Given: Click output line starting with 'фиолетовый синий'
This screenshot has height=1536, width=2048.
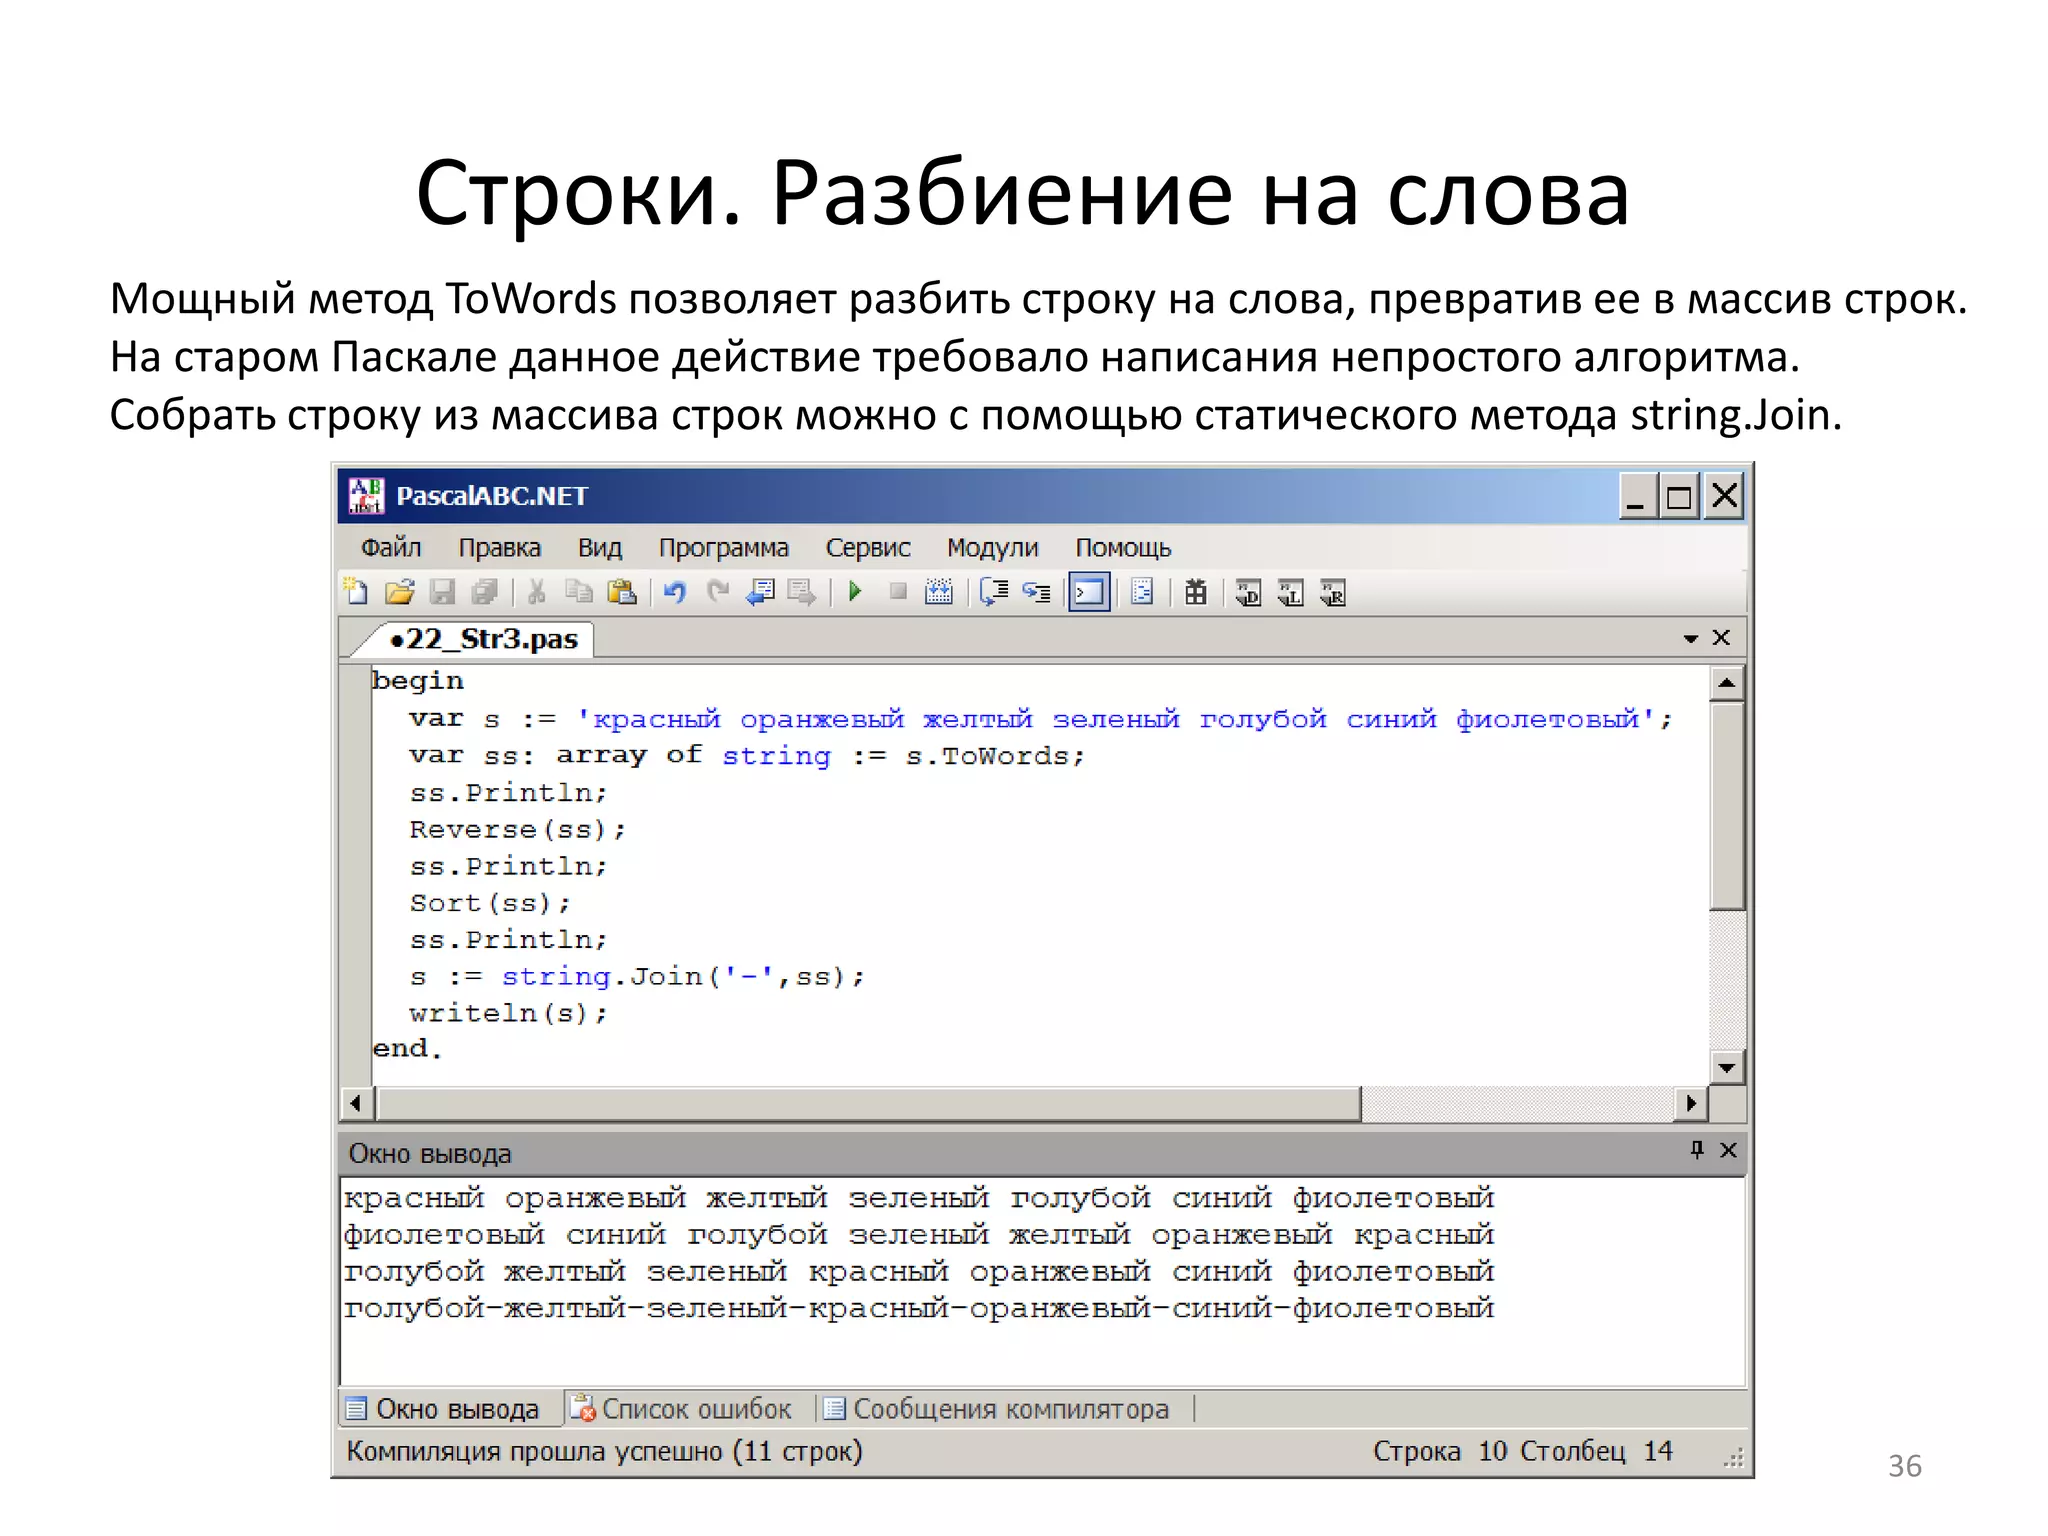Looking at the screenshot, I should [919, 1235].
